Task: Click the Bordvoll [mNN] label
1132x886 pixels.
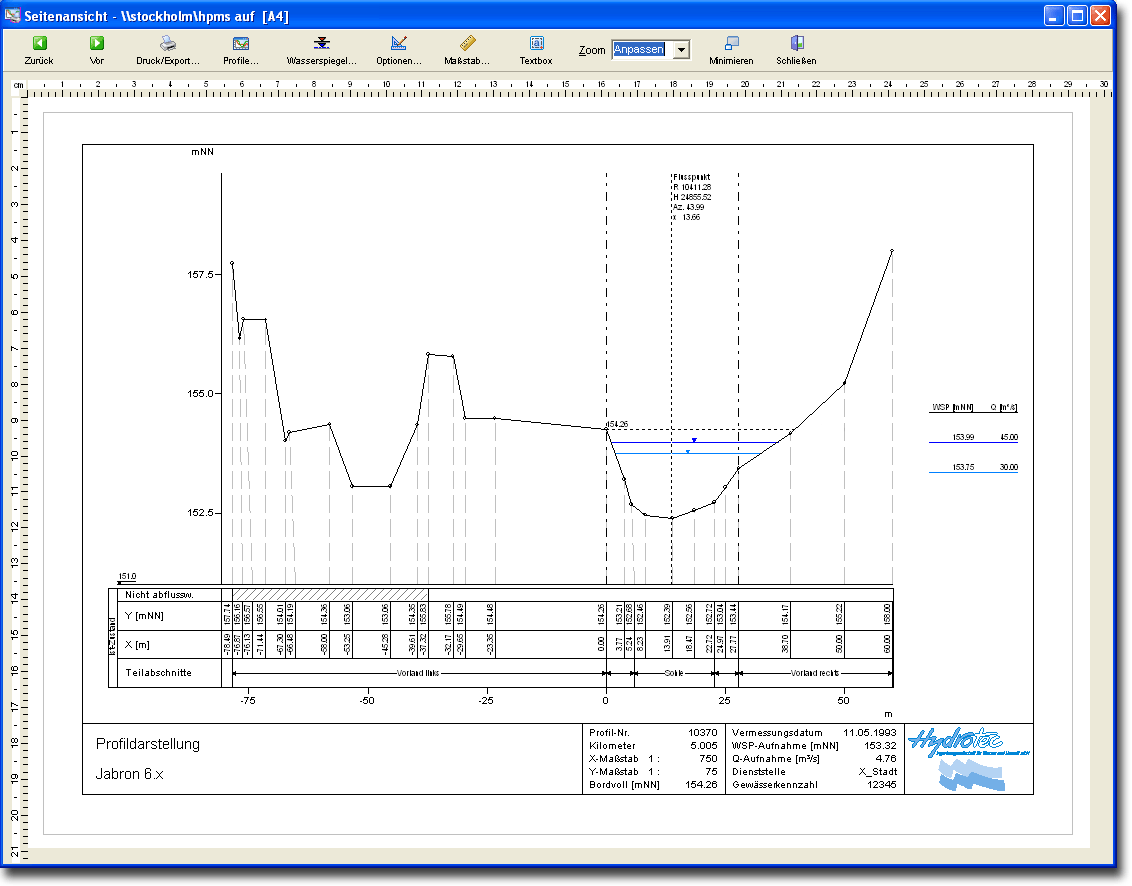Action: point(624,785)
